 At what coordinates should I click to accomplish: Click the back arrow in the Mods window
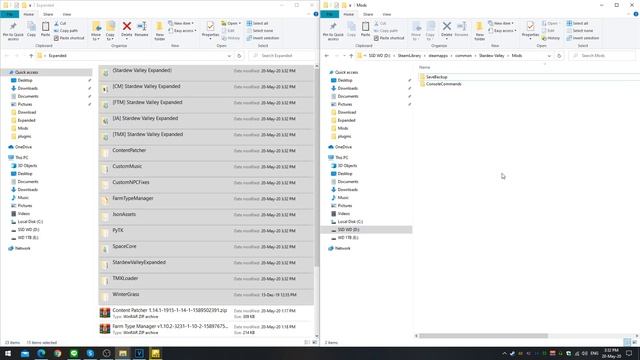[x=327, y=56]
